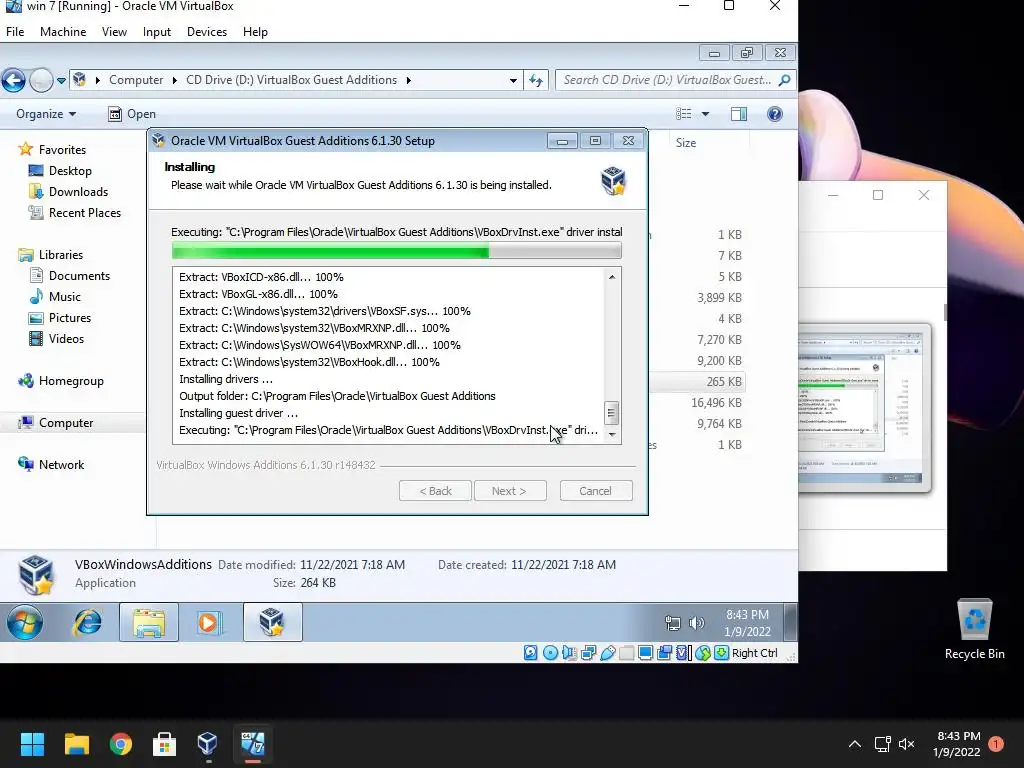Open Recycle Bin on host desktop
1024x768 pixels.
[x=974, y=628]
